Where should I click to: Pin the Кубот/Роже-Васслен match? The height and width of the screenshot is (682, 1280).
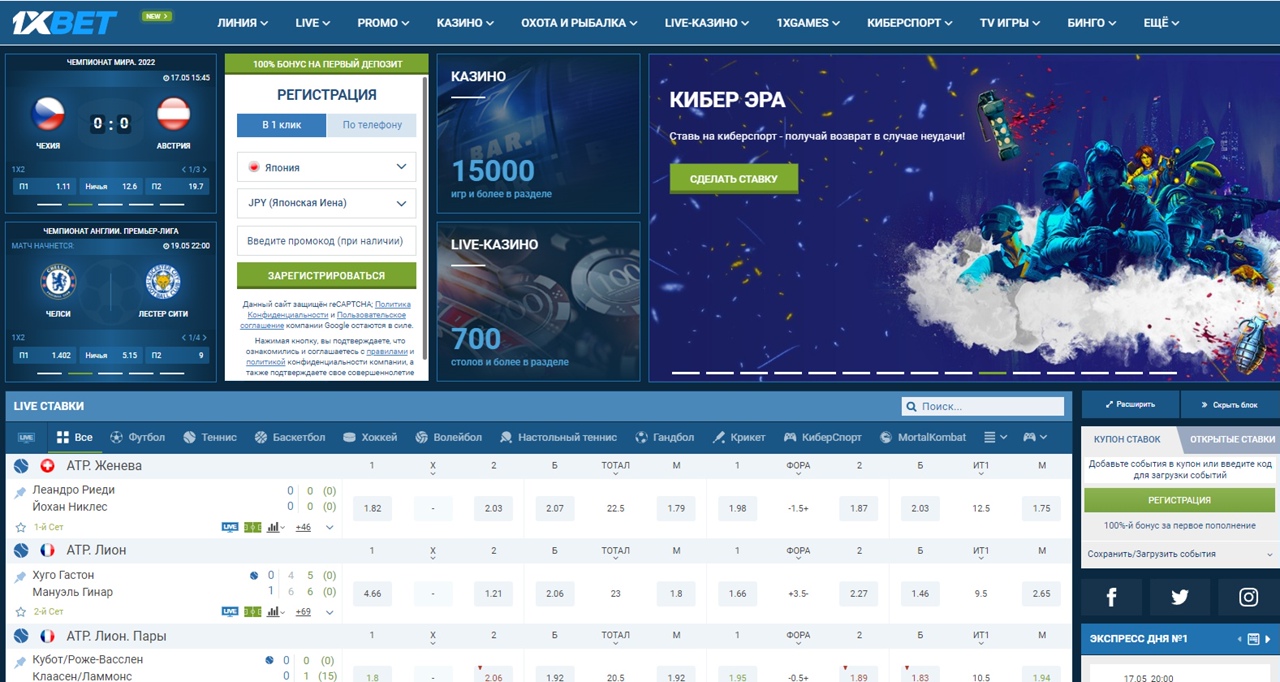click(x=20, y=662)
